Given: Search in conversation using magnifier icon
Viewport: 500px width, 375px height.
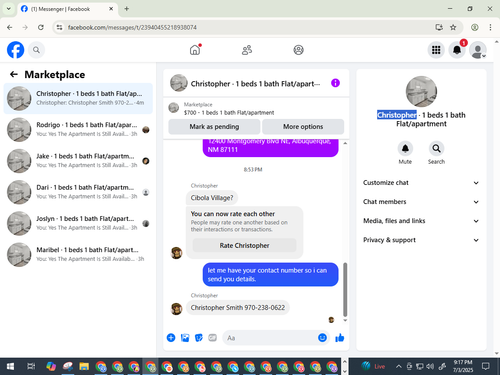Looking at the screenshot, I should (436, 149).
